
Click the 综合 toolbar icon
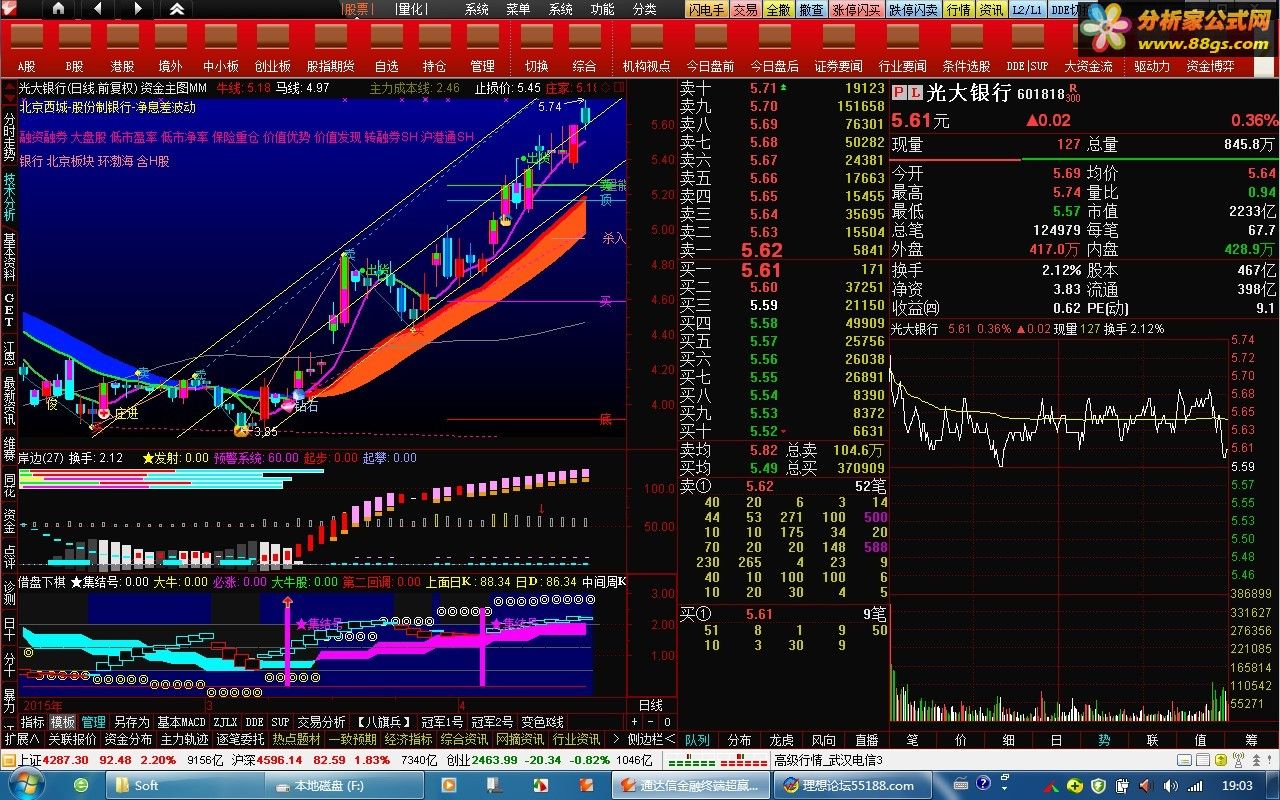(x=584, y=48)
